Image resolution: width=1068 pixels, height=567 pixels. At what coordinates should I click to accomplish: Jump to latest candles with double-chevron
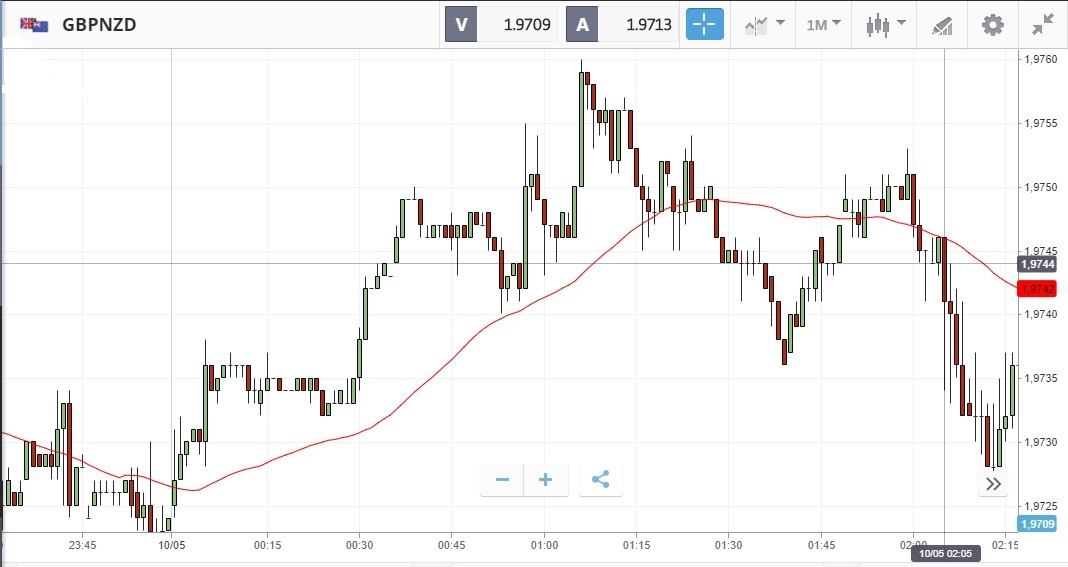click(x=993, y=484)
